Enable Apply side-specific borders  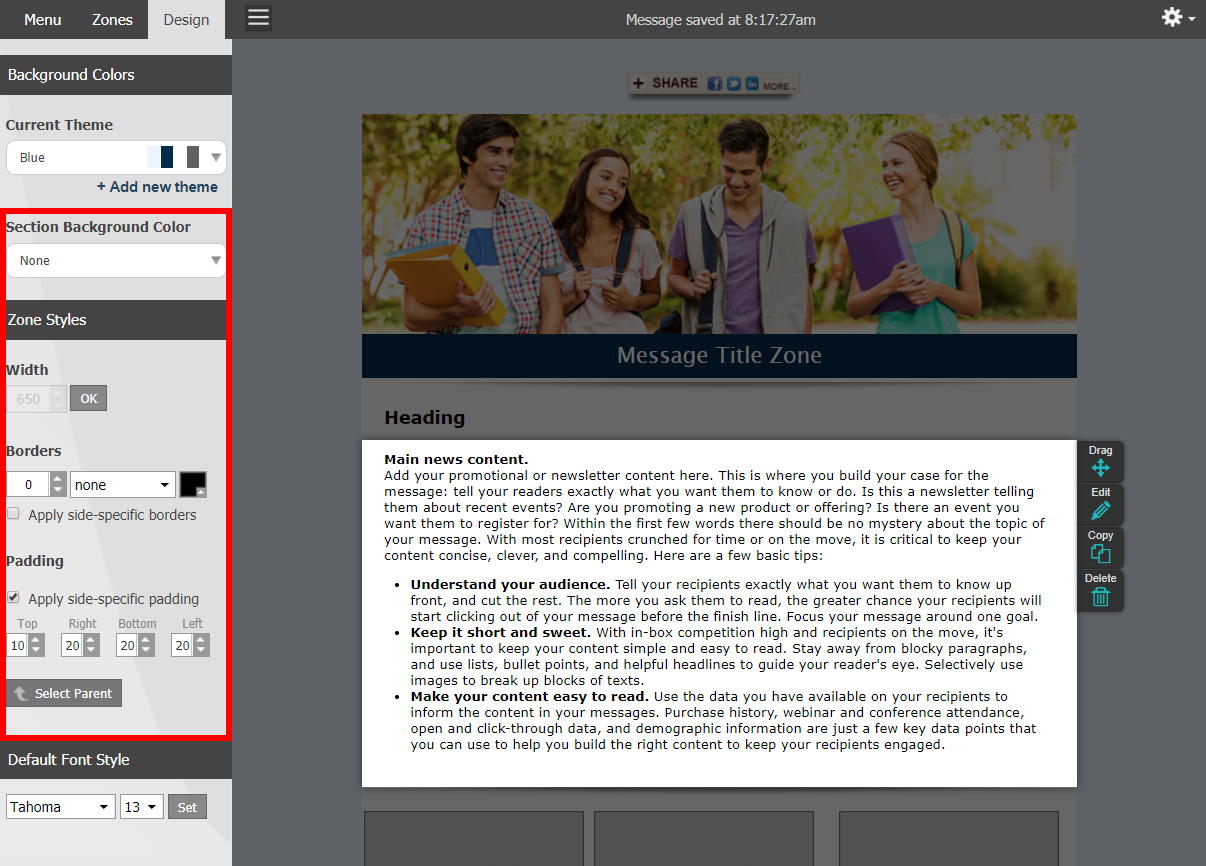(13, 514)
